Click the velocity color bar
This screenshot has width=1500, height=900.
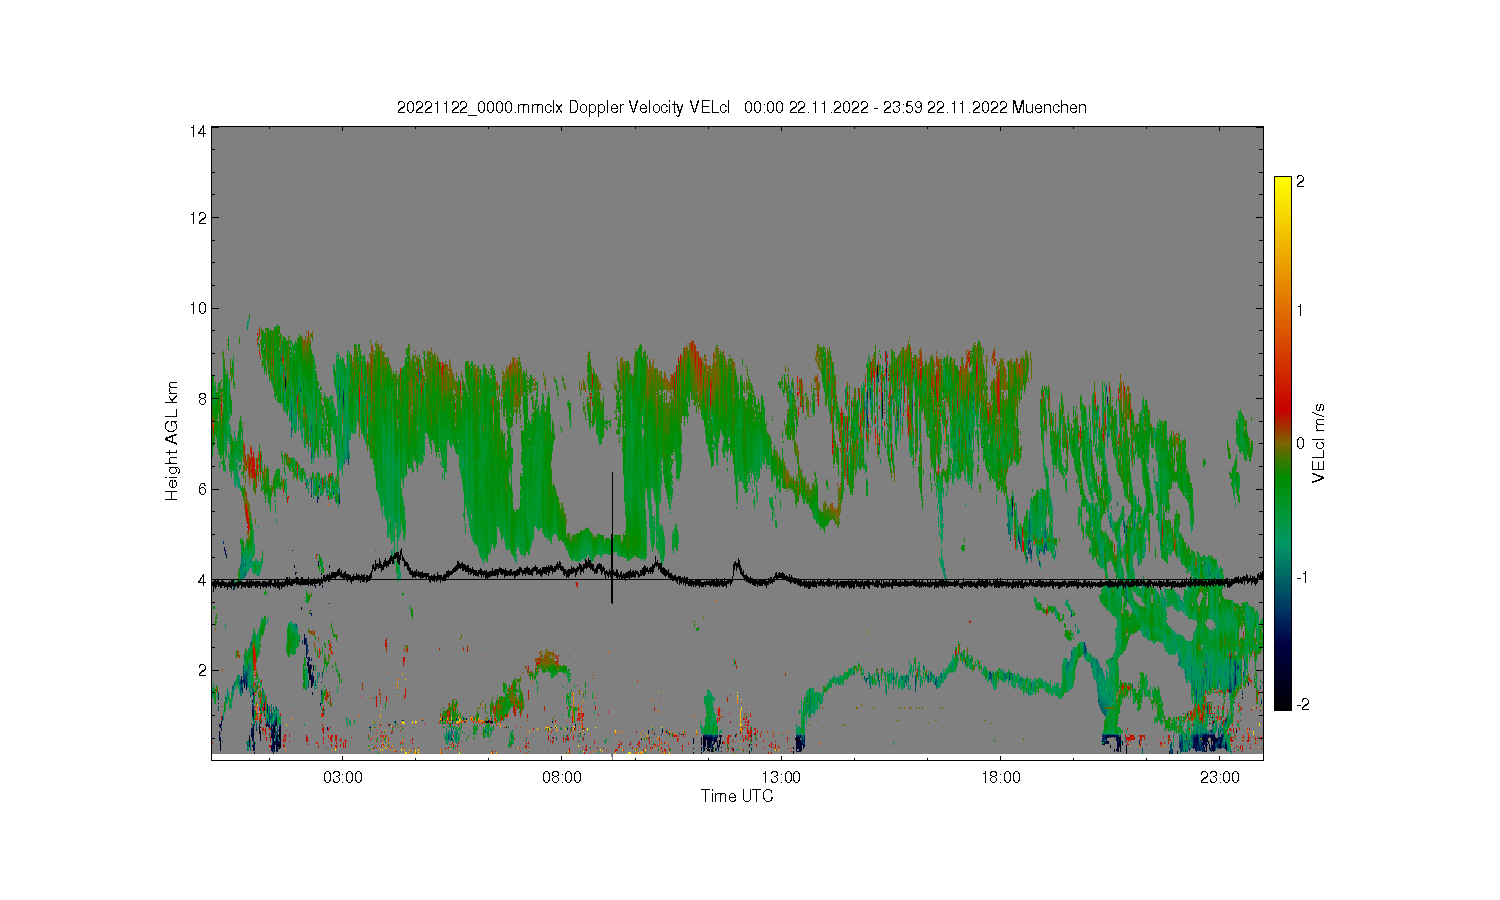point(1283,443)
